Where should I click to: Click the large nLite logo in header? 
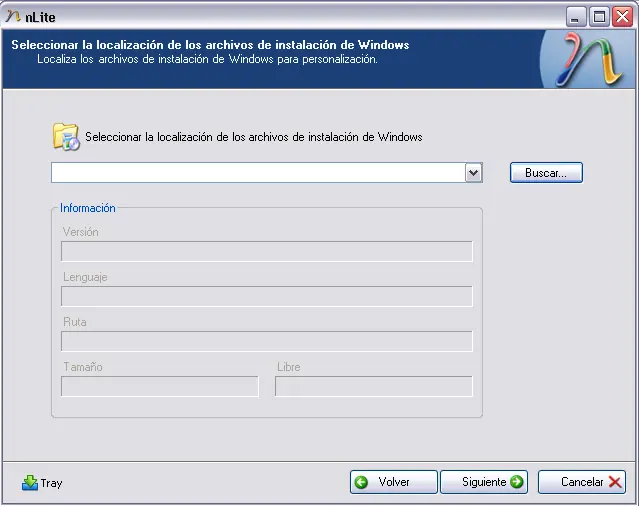[589, 59]
